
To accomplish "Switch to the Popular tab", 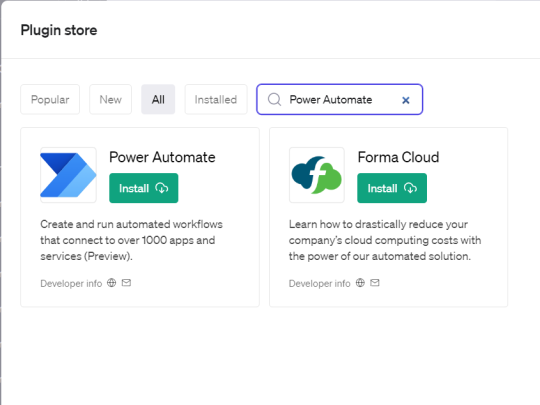I will pos(50,100).
